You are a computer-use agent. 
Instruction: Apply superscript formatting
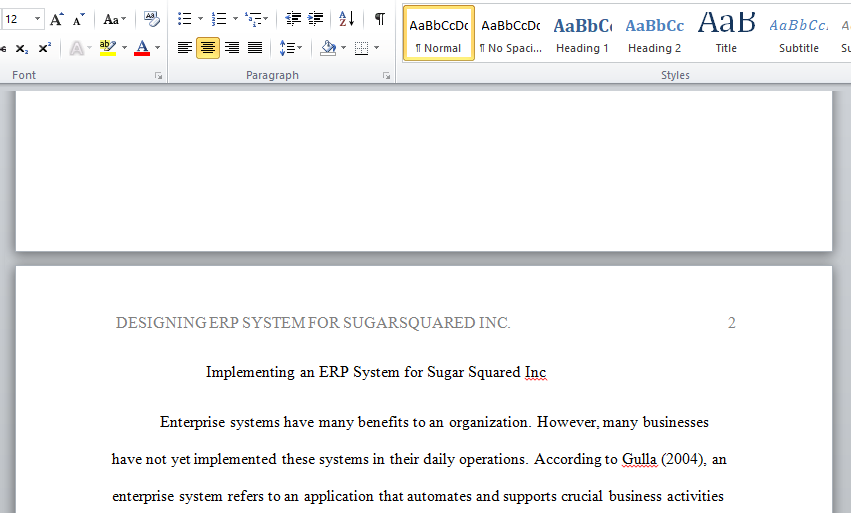coord(45,48)
